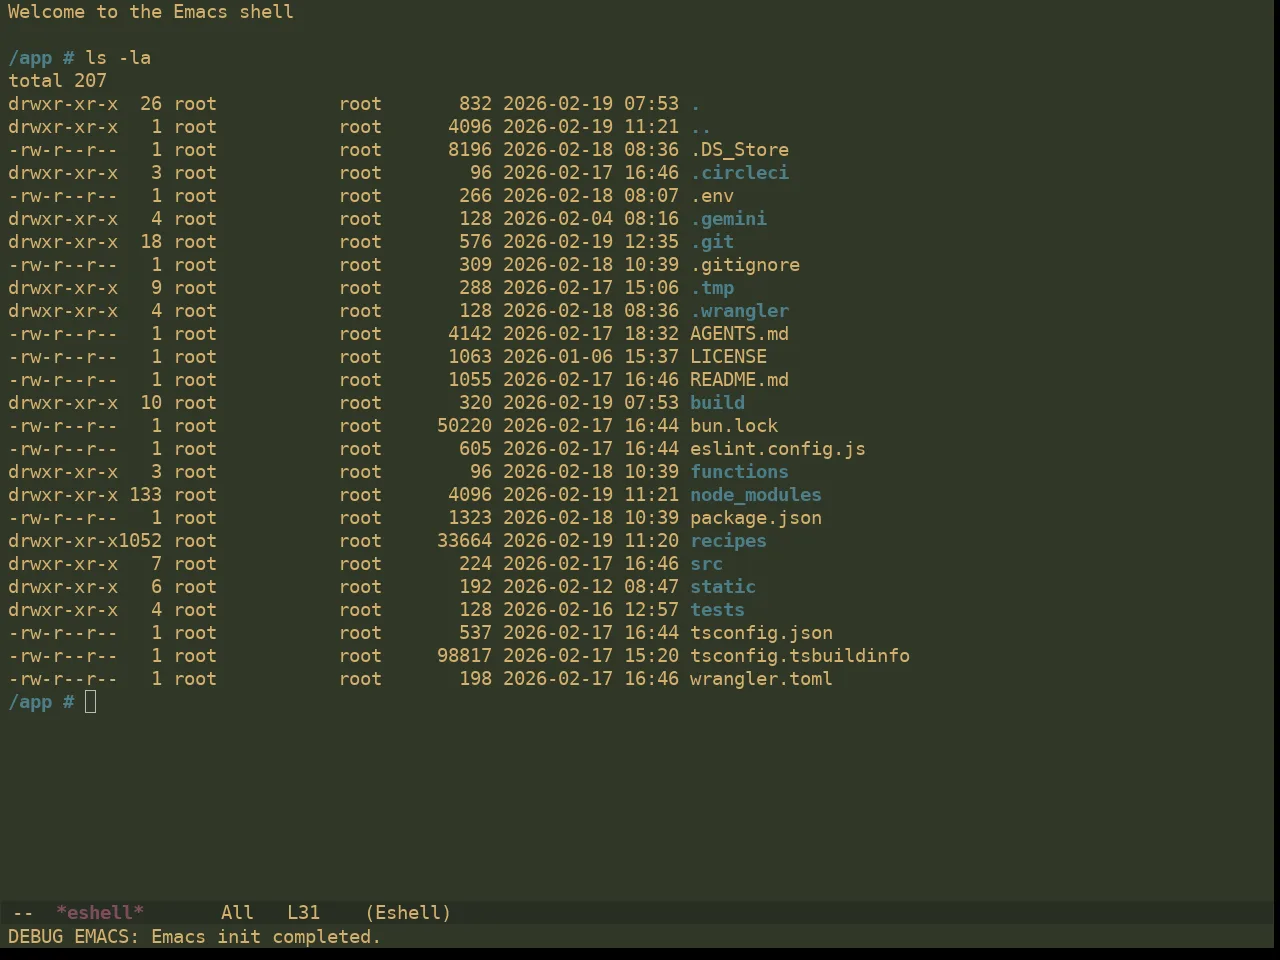This screenshot has width=1280, height=960.
Task: Select the LICENSE file name
Action: click(x=728, y=357)
